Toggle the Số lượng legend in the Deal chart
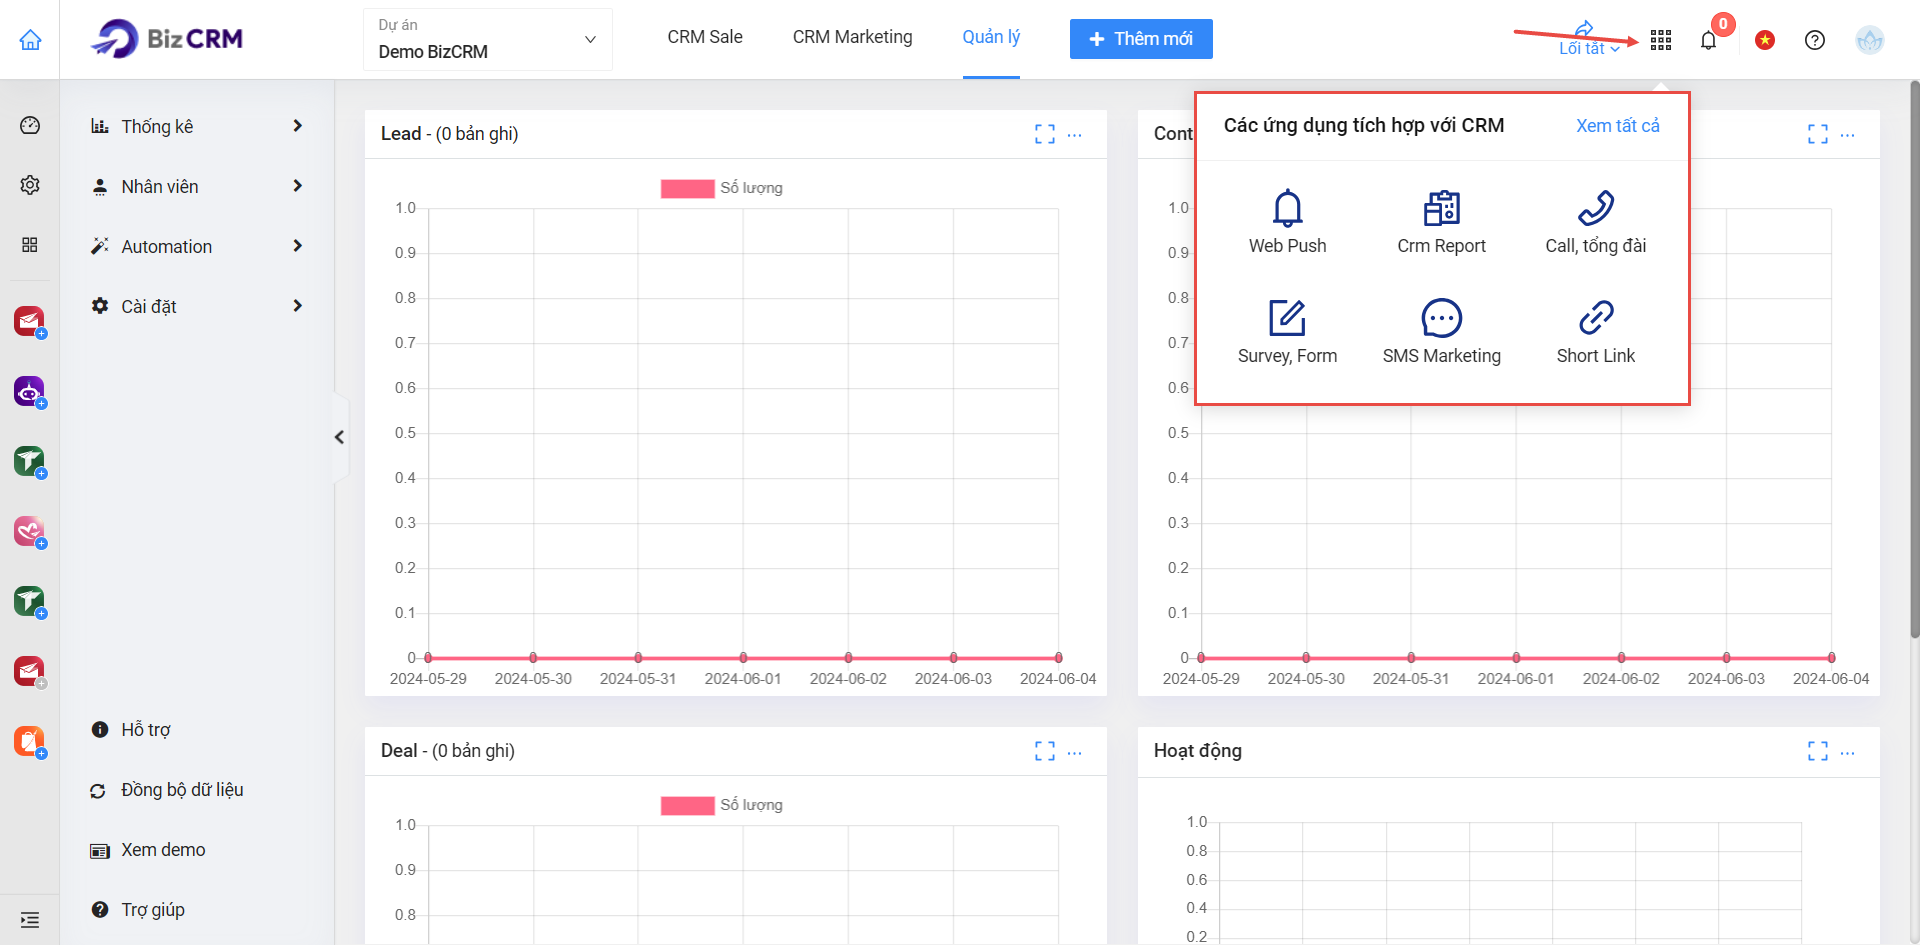The width and height of the screenshot is (1920, 945). [722, 805]
